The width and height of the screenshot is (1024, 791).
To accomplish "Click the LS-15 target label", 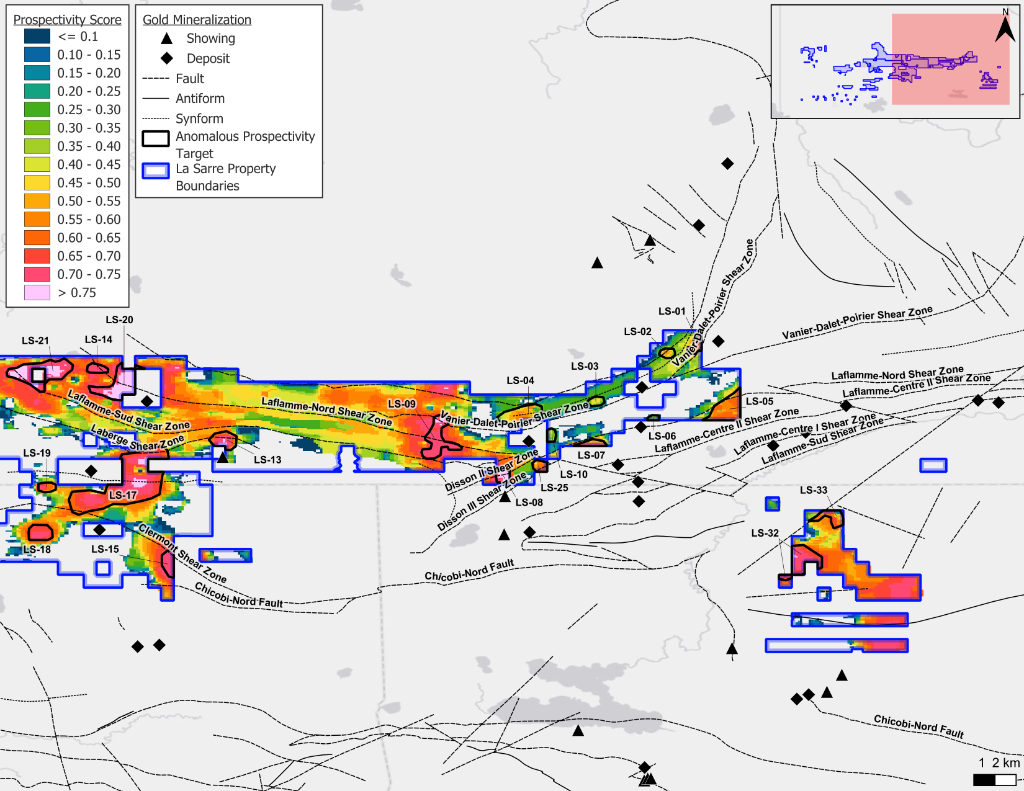I will point(105,549).
